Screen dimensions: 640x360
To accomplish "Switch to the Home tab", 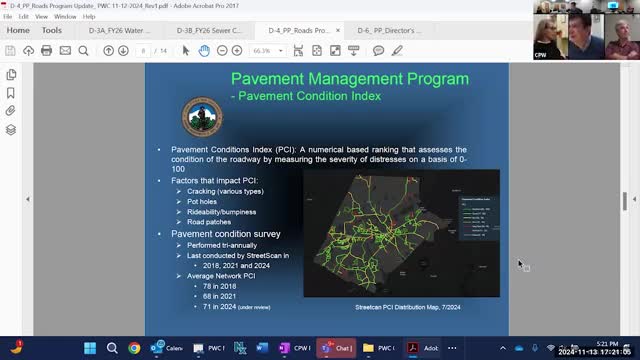I will pos(18,30).
